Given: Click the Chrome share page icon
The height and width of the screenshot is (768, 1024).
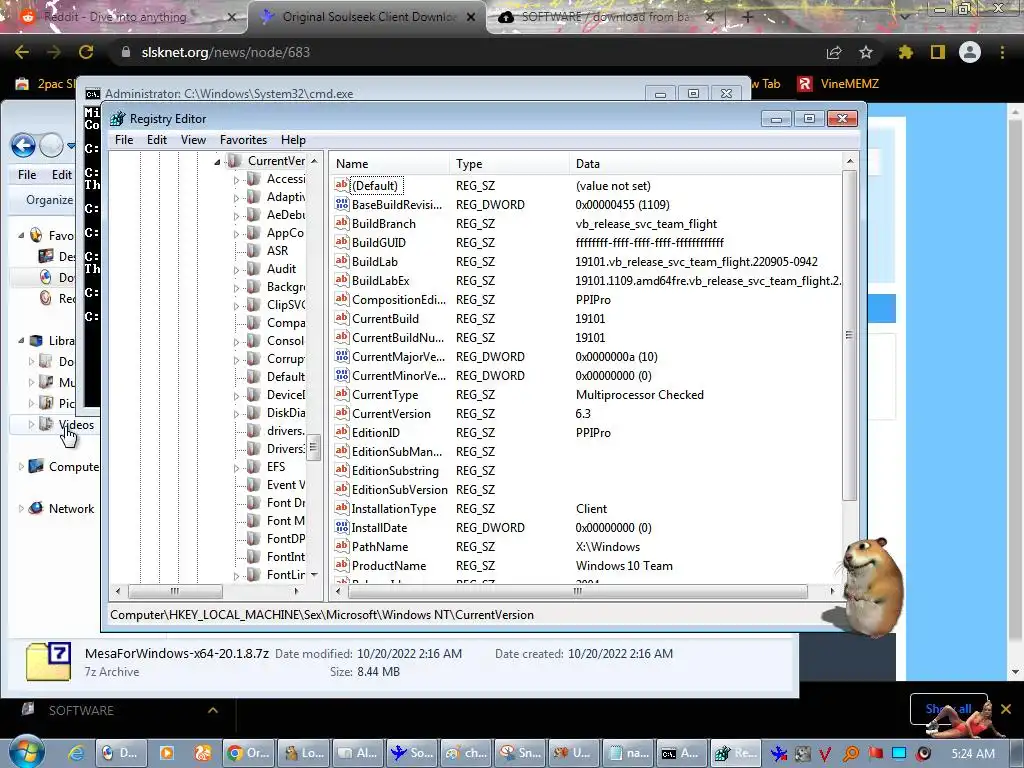Looking at the screenshot, I should point(834,52).
